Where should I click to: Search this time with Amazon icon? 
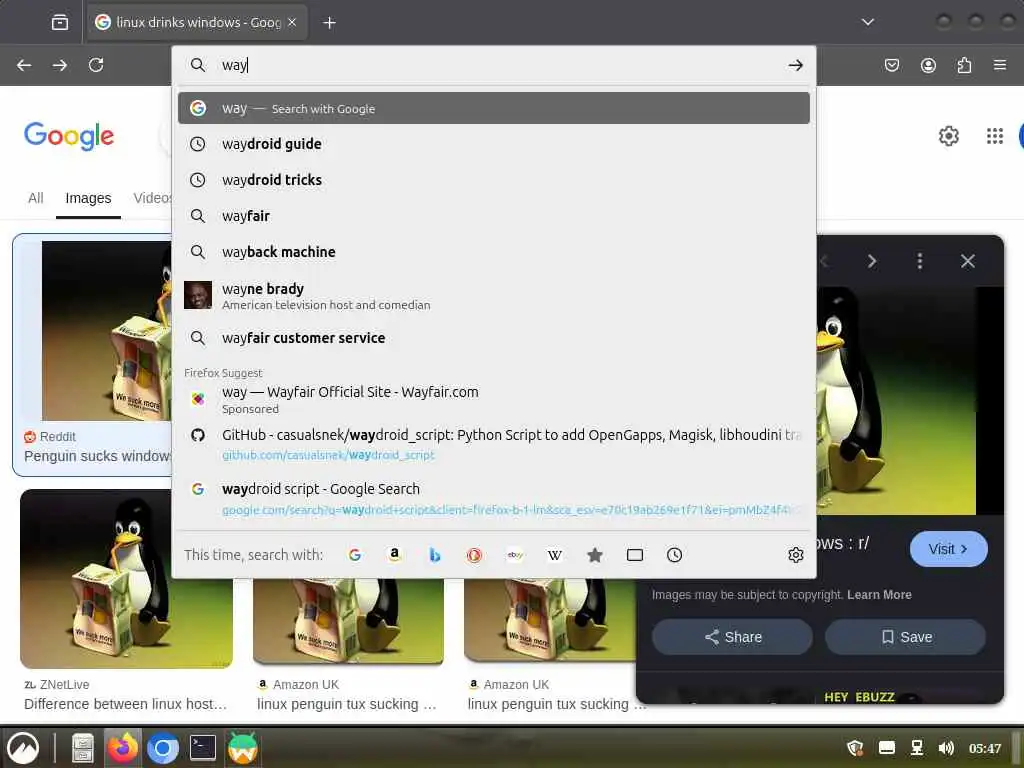[x=394, y=555]
